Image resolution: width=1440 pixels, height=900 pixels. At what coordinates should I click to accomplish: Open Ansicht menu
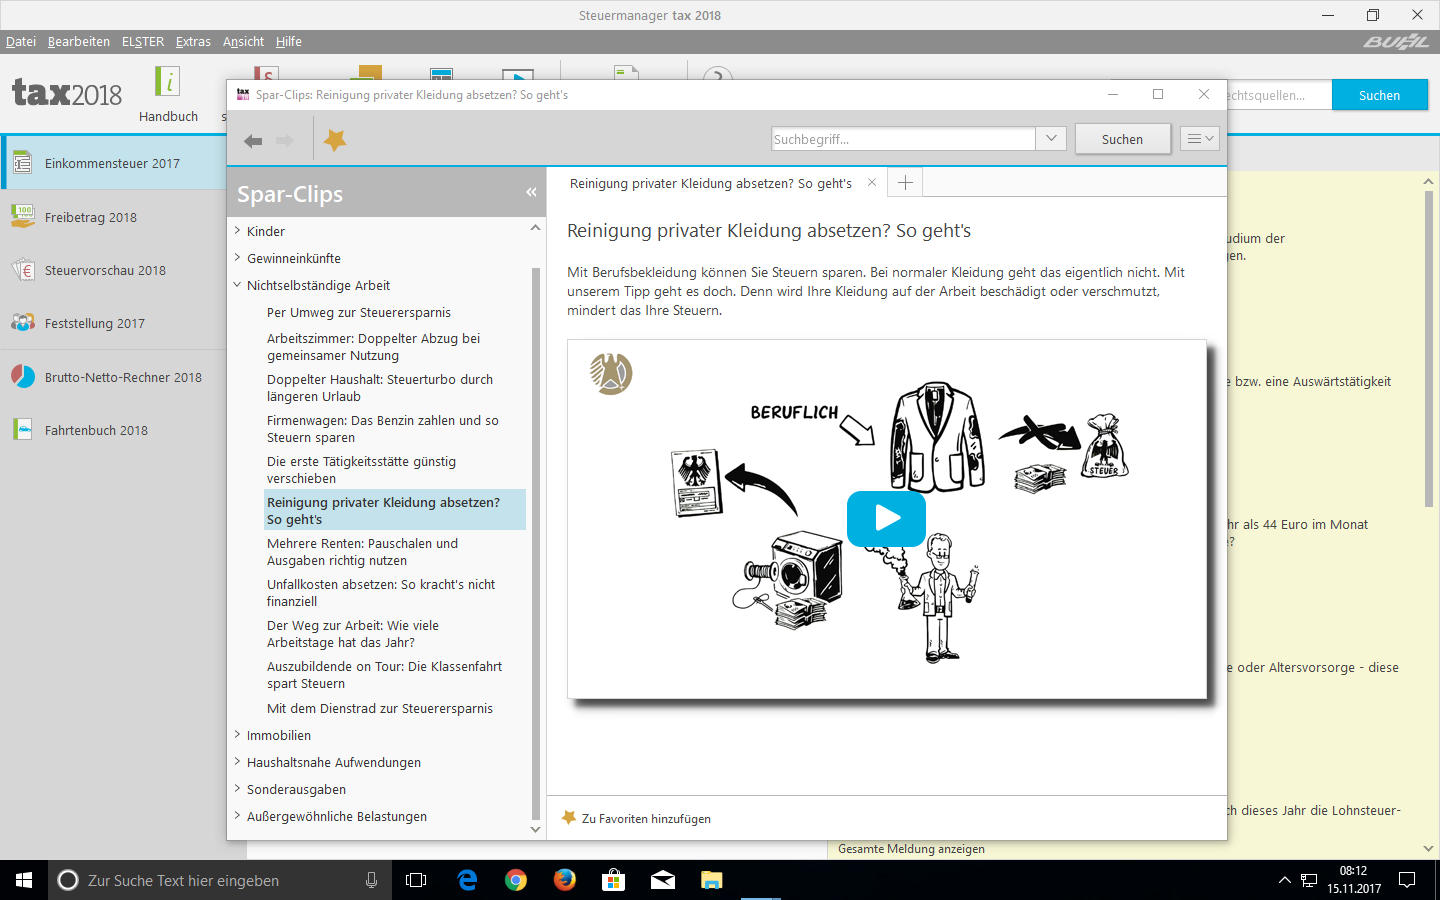point(243,41)
